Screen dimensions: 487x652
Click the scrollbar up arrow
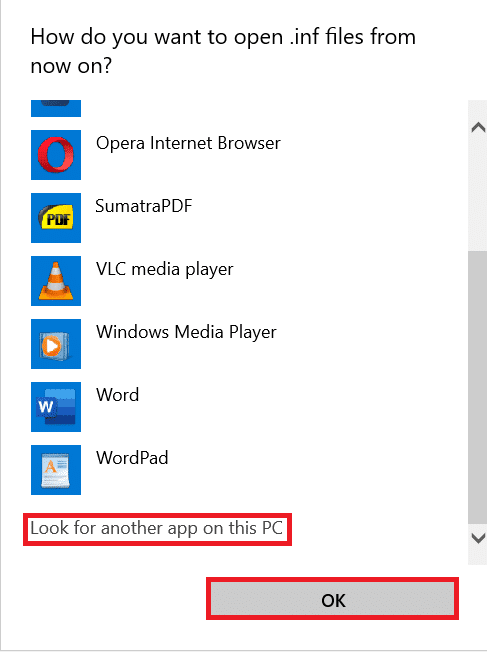coord(478,127)
